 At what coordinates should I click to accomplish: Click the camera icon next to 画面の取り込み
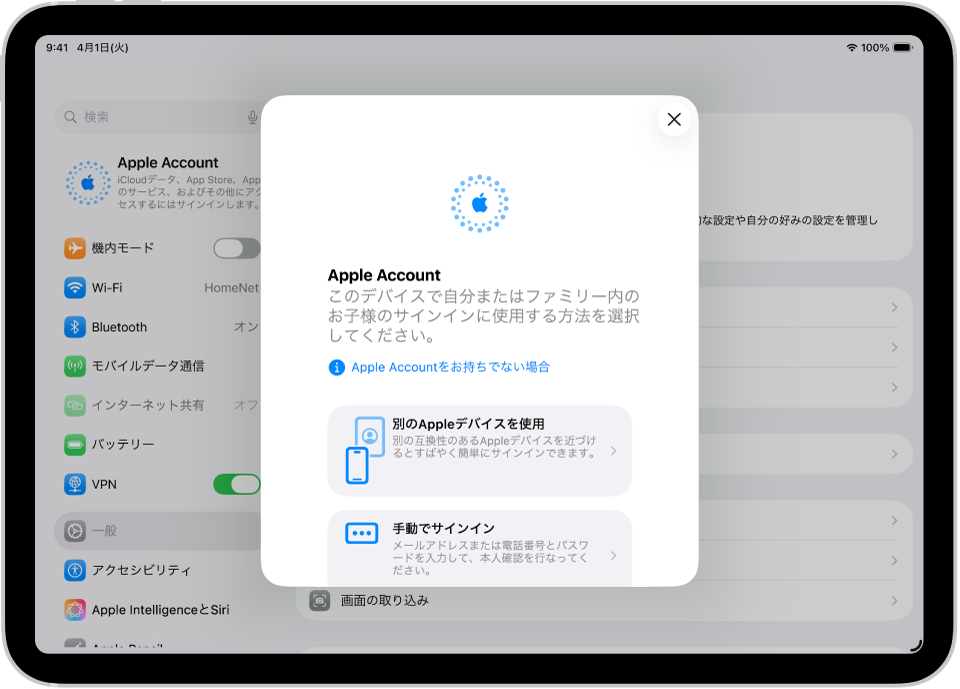click(x=320, y=601)
